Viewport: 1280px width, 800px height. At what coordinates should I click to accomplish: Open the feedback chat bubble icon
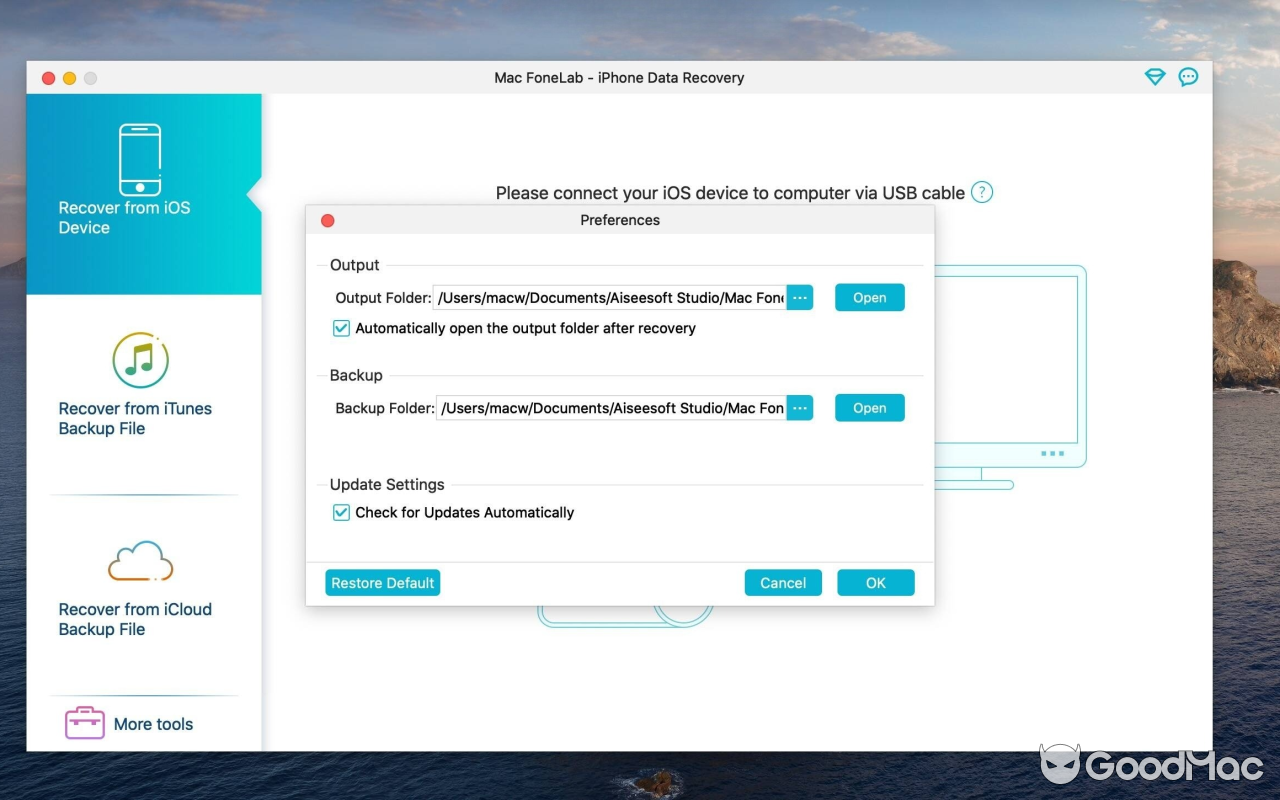(1188, 76)
